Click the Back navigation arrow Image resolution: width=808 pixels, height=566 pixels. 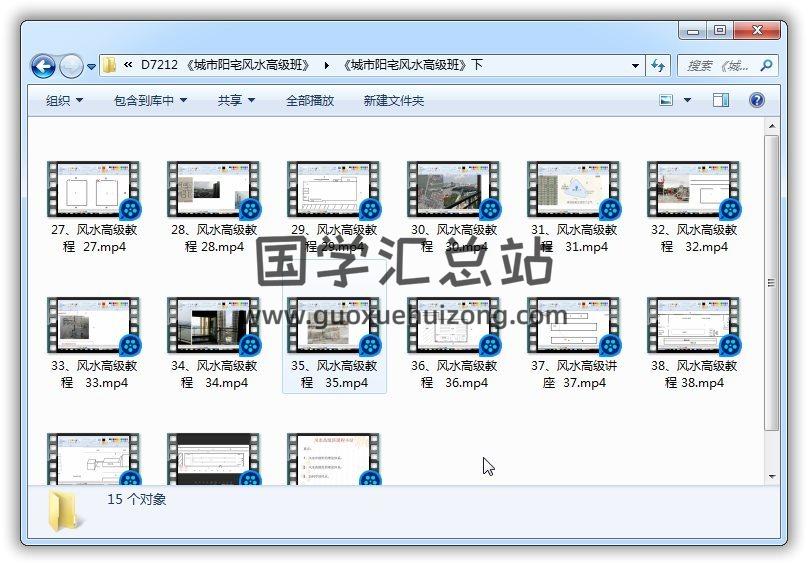(x=43, y=66)
